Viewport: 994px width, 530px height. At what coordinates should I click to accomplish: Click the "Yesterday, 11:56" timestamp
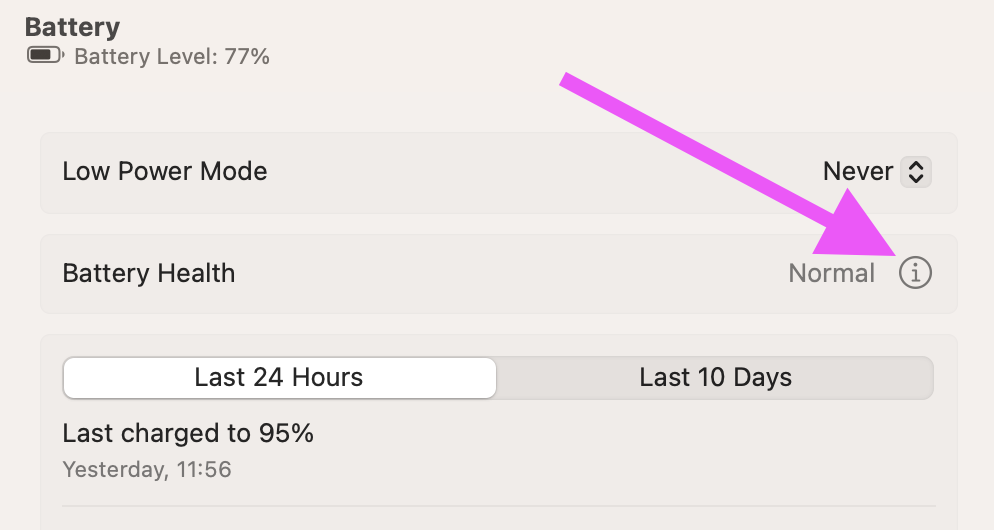pos(147,468)
